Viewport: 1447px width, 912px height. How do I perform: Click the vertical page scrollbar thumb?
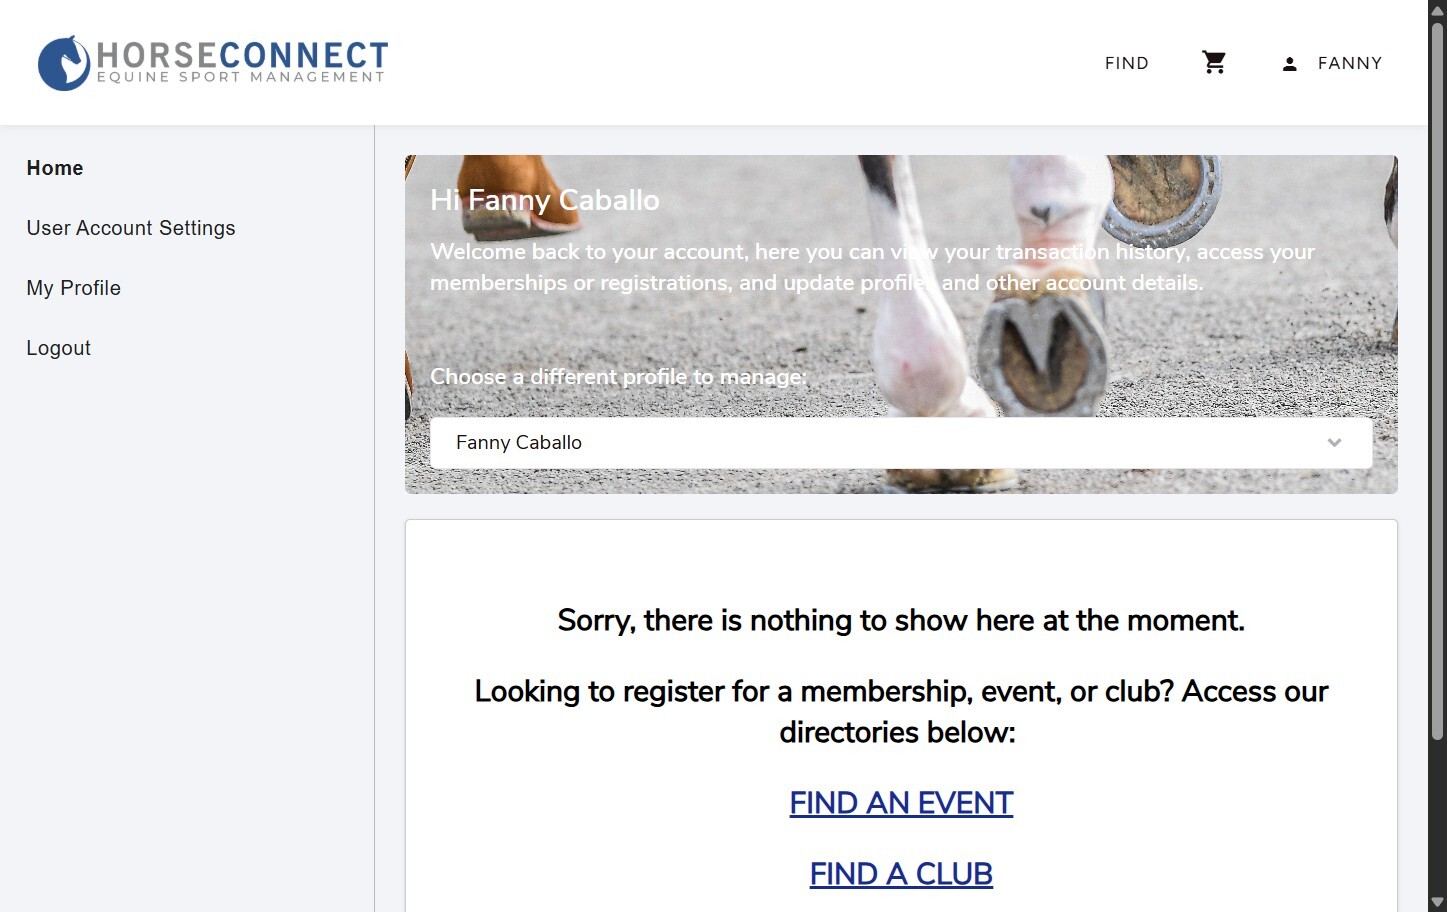pos(1437,380)
